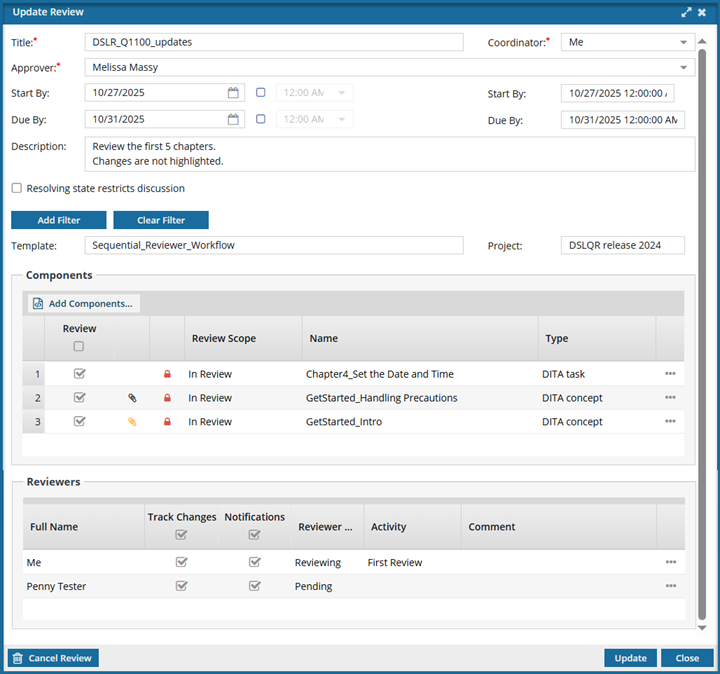
Task: Click red lock icon for Chapter4 row
Action: pos(167,374)
